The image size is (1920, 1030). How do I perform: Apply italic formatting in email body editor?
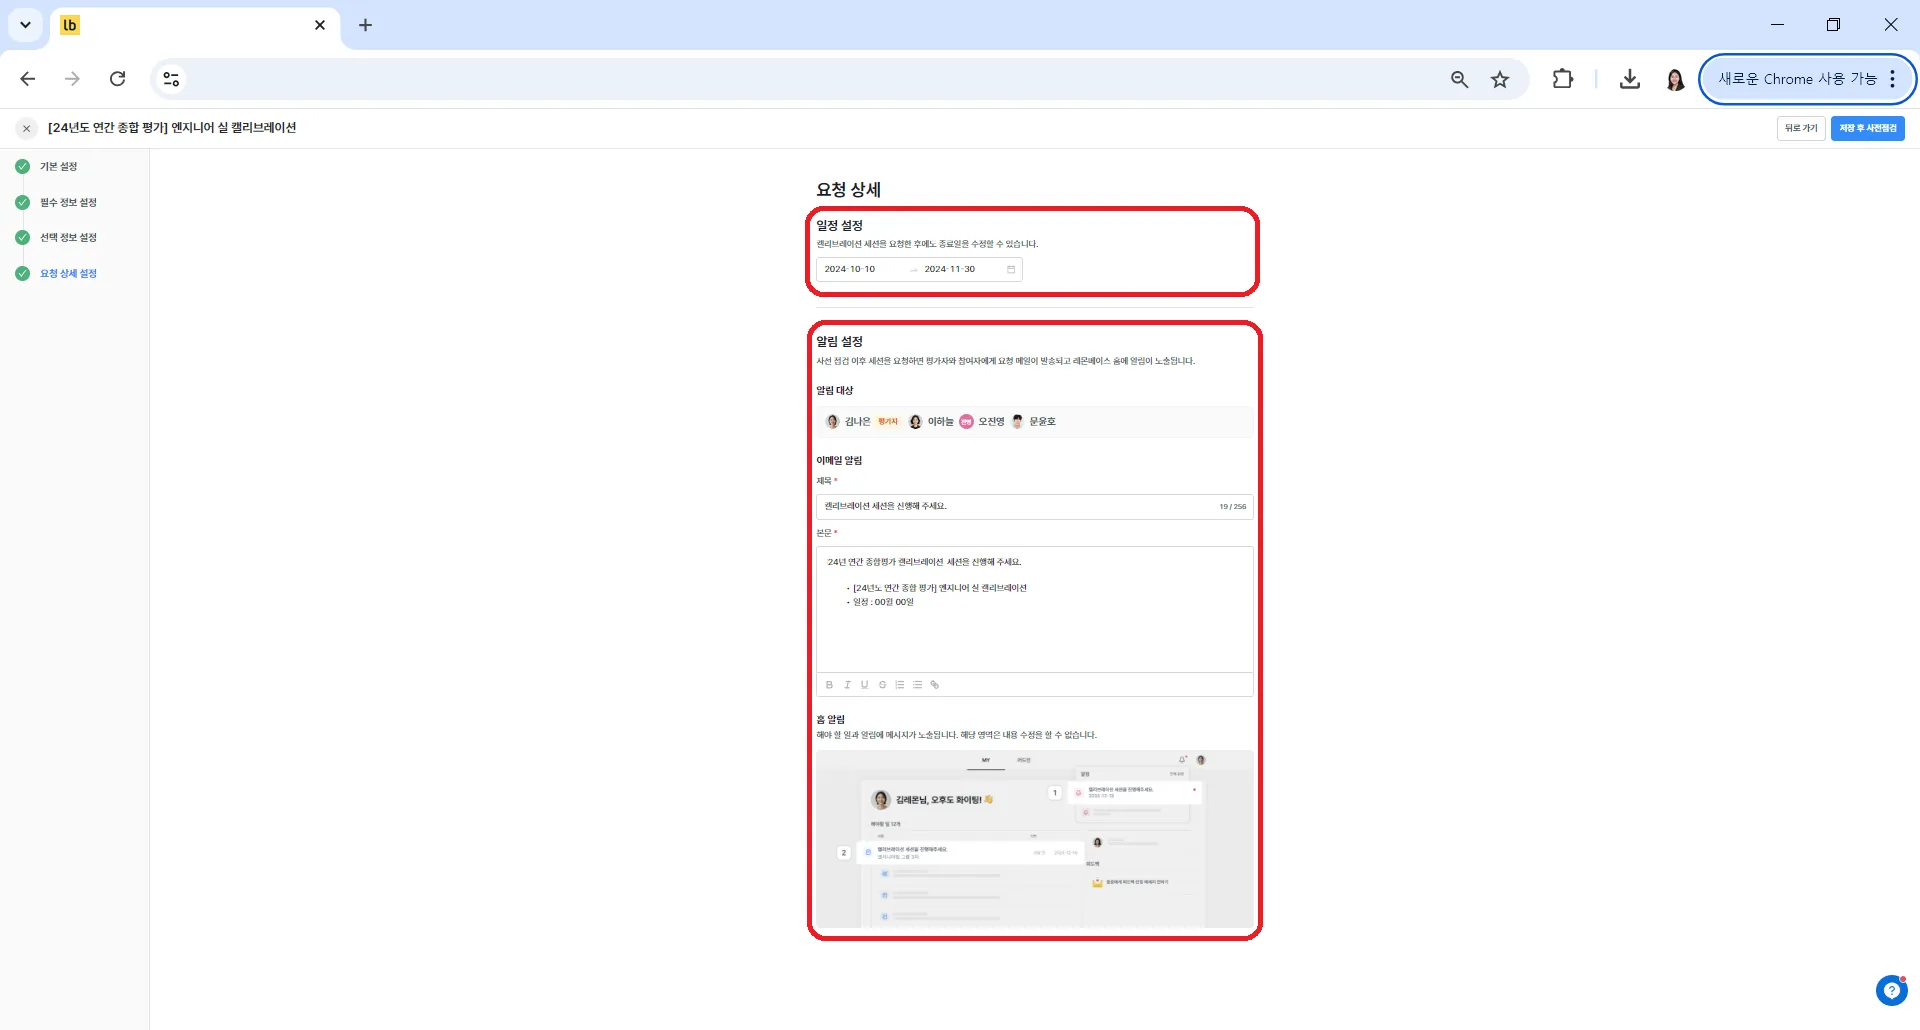(847, 685)
